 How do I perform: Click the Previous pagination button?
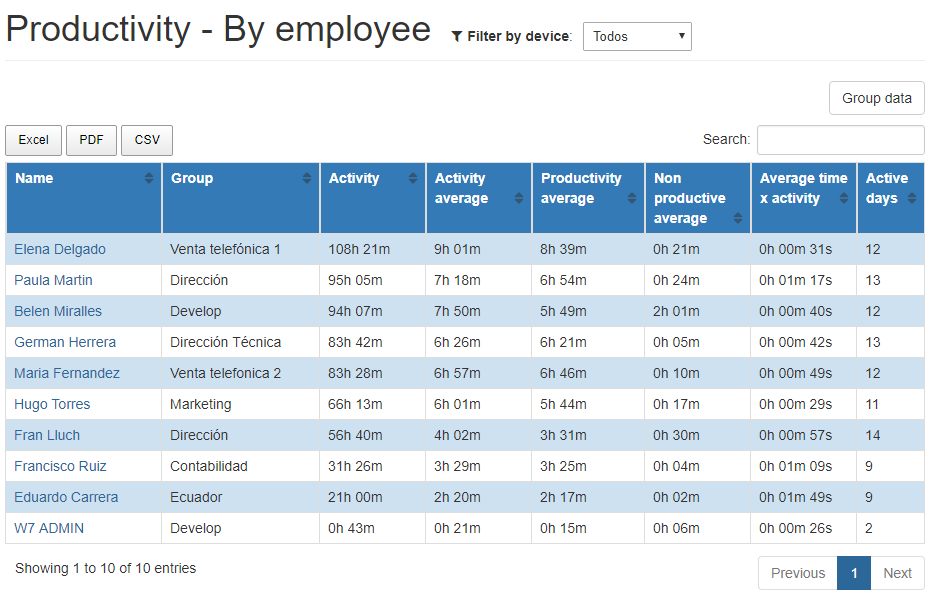click(x=798, y=573)
